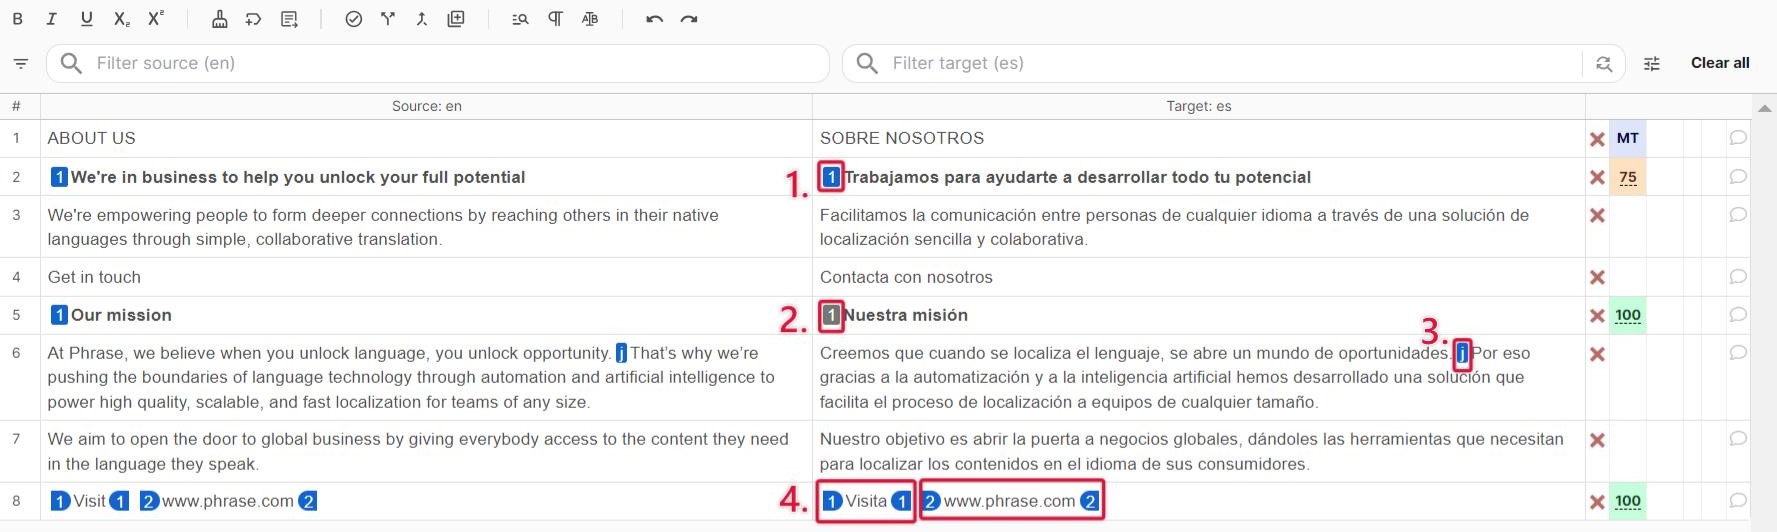Screen dimensions: 1777x532
Task: Toggle confirmation X for segment 4
Action: (1597, 277)
